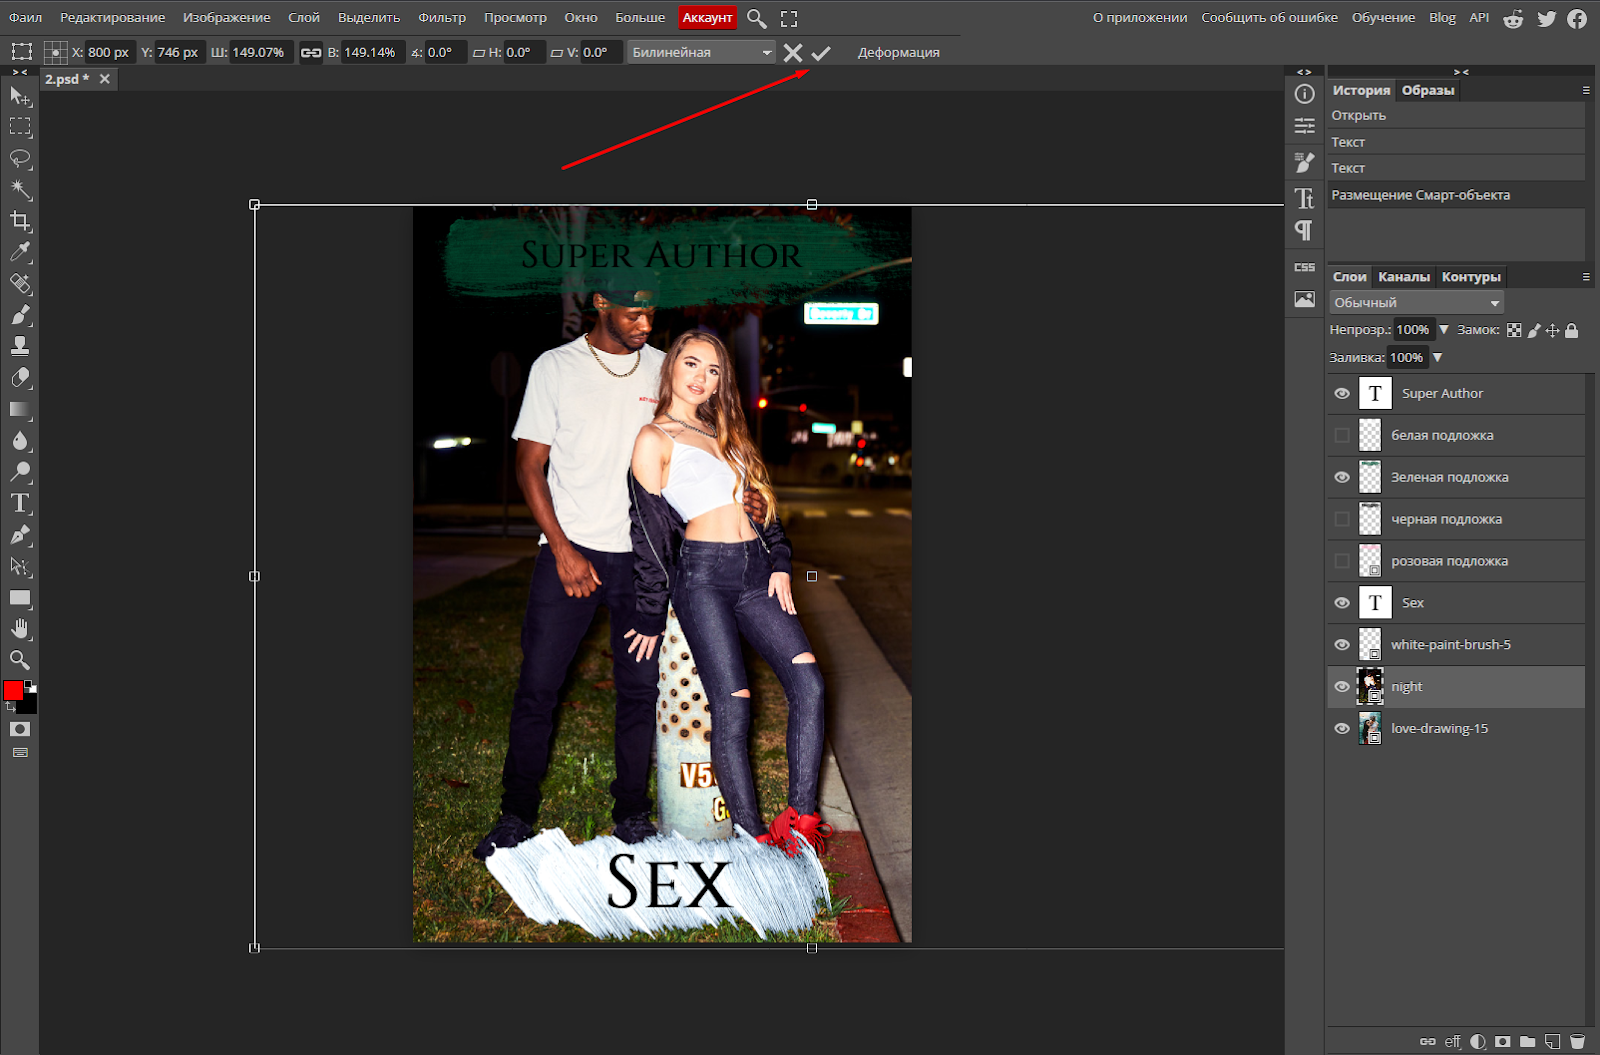The height and width of the screenshot is (1055, 1600).
Task: Expand the Непрозр. opacity slider arrow
Action: pyautogui.click(x=1444, y=330)
